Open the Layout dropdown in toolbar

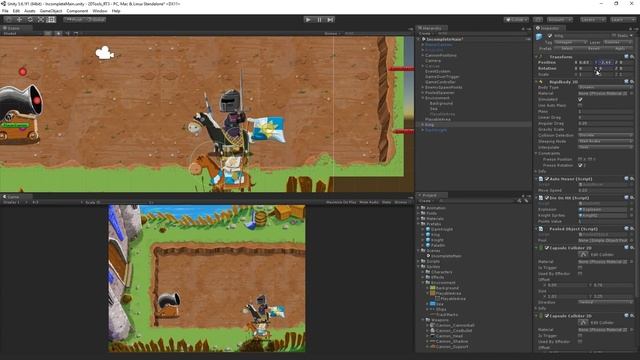pyautogui.click(x=622, y=20)
